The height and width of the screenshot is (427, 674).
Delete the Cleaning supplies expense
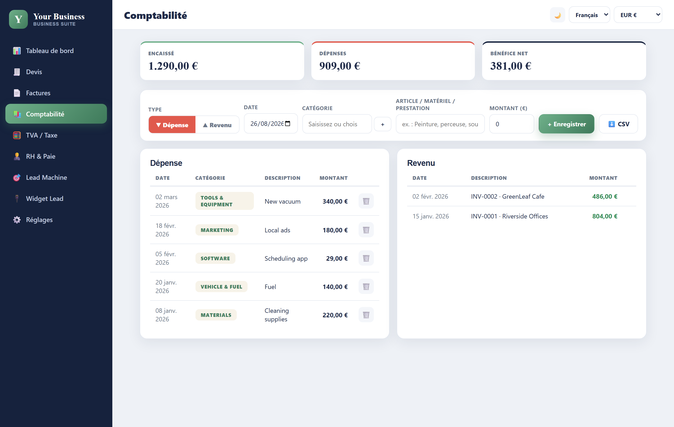[366, 315]
